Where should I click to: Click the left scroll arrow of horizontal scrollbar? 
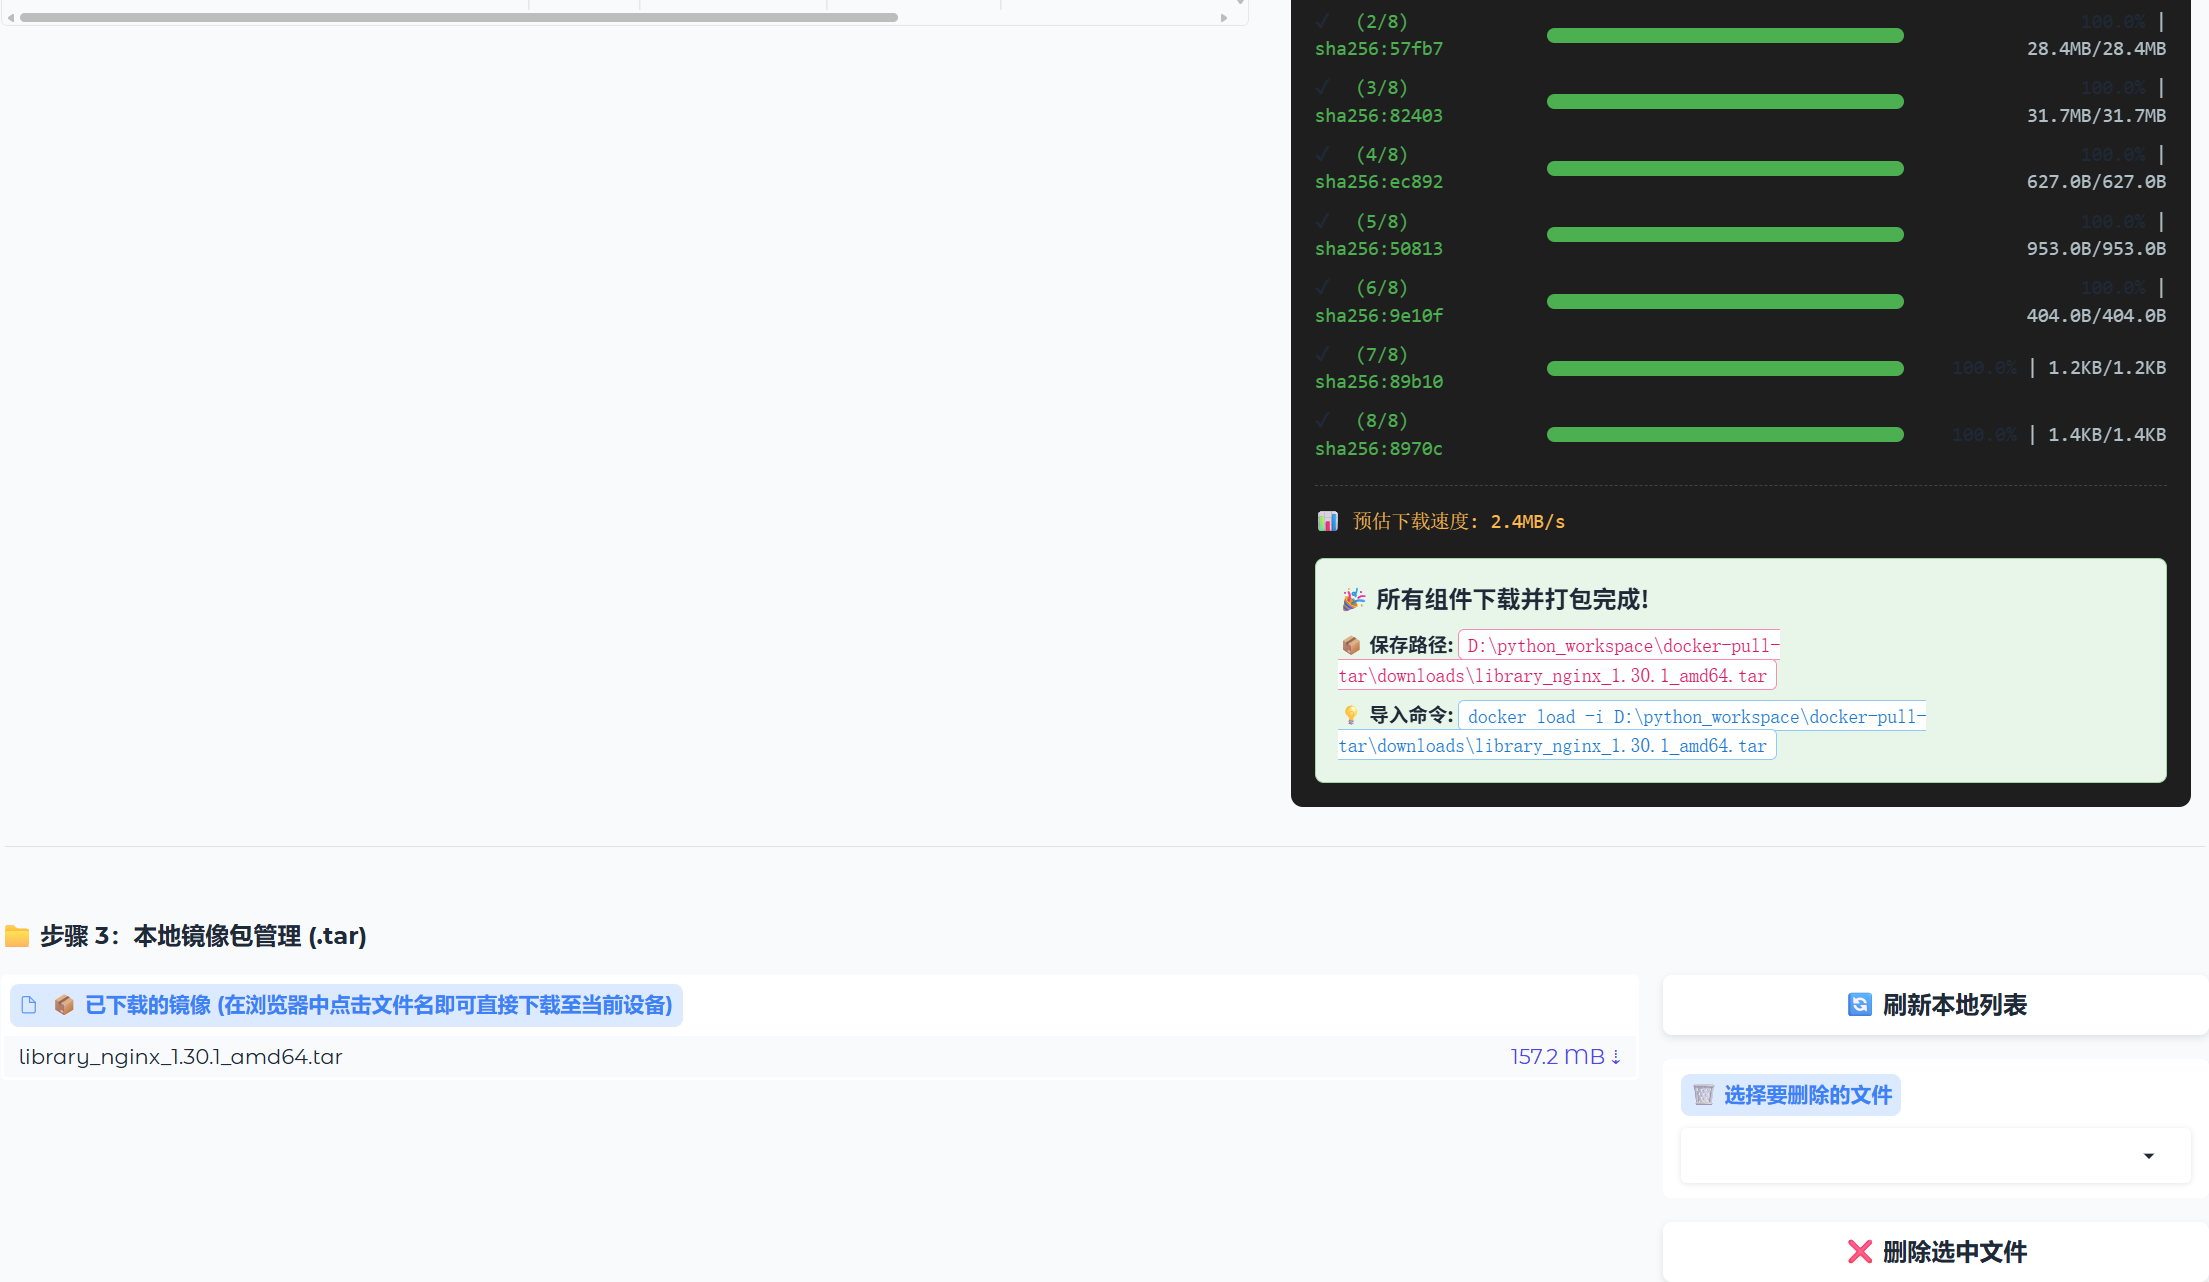[x=11, y=17]
